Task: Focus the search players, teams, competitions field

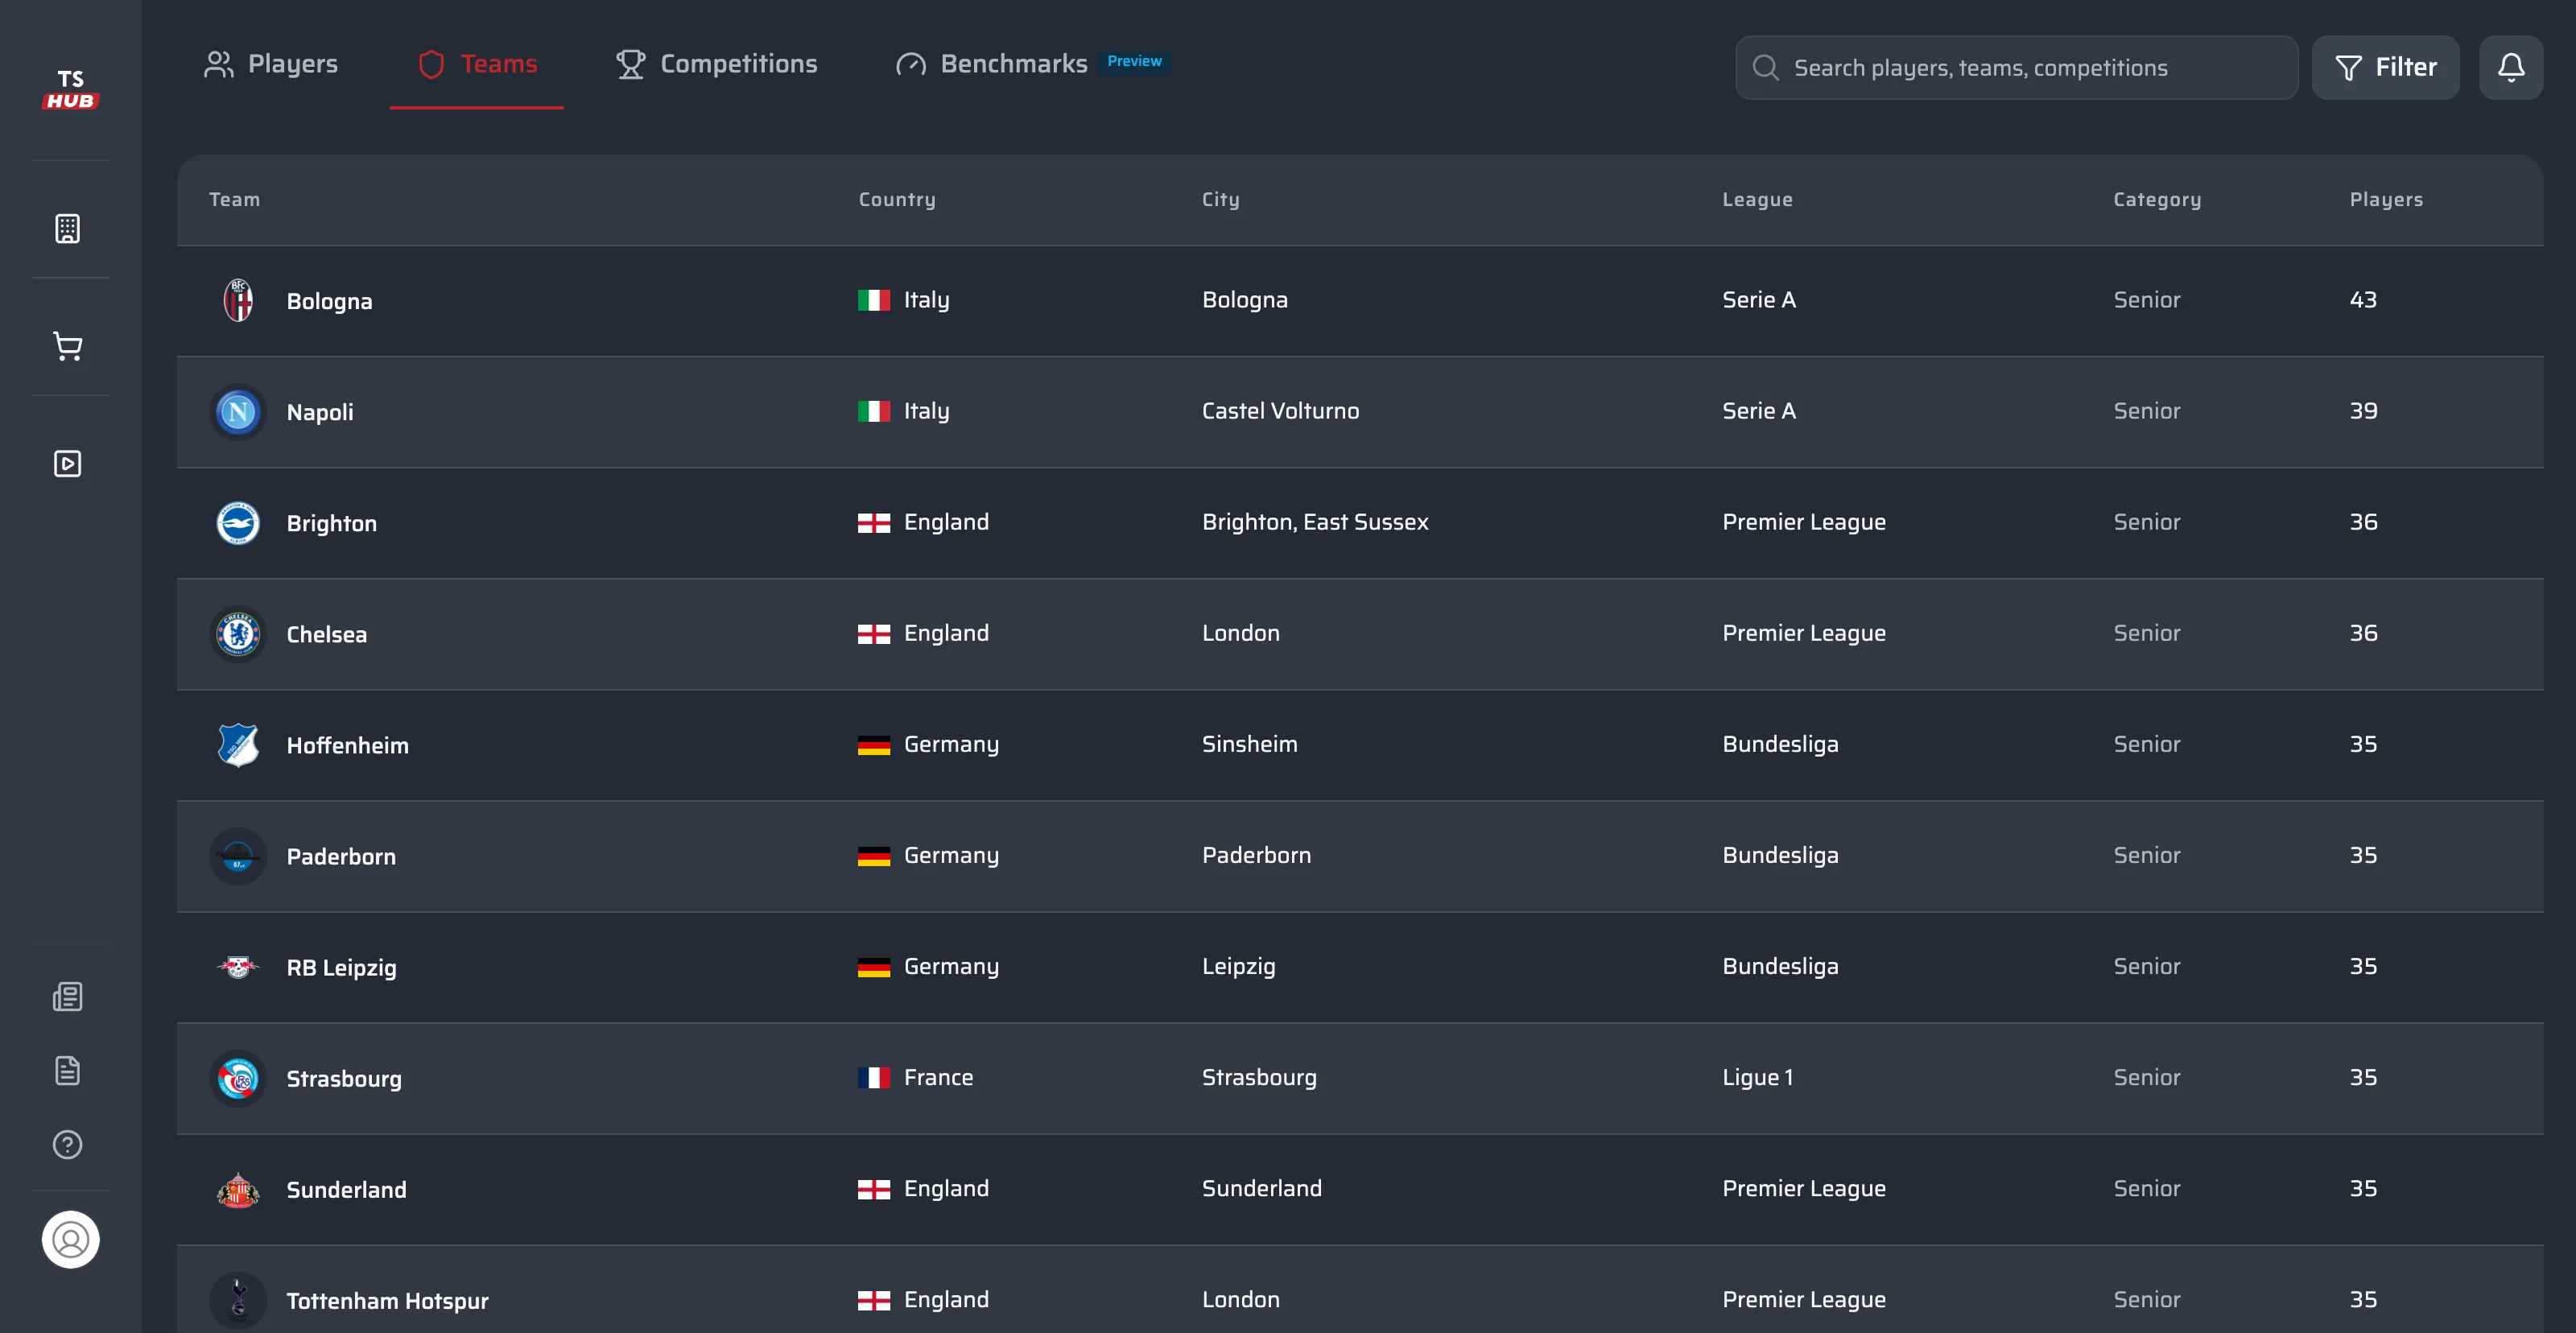Action: click(2016, 67)
